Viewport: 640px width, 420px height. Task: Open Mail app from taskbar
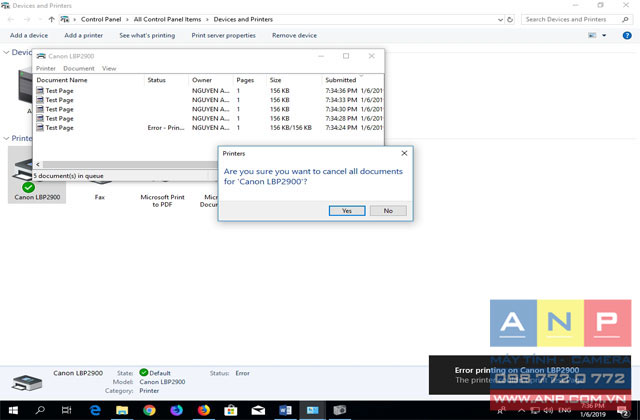258,410
